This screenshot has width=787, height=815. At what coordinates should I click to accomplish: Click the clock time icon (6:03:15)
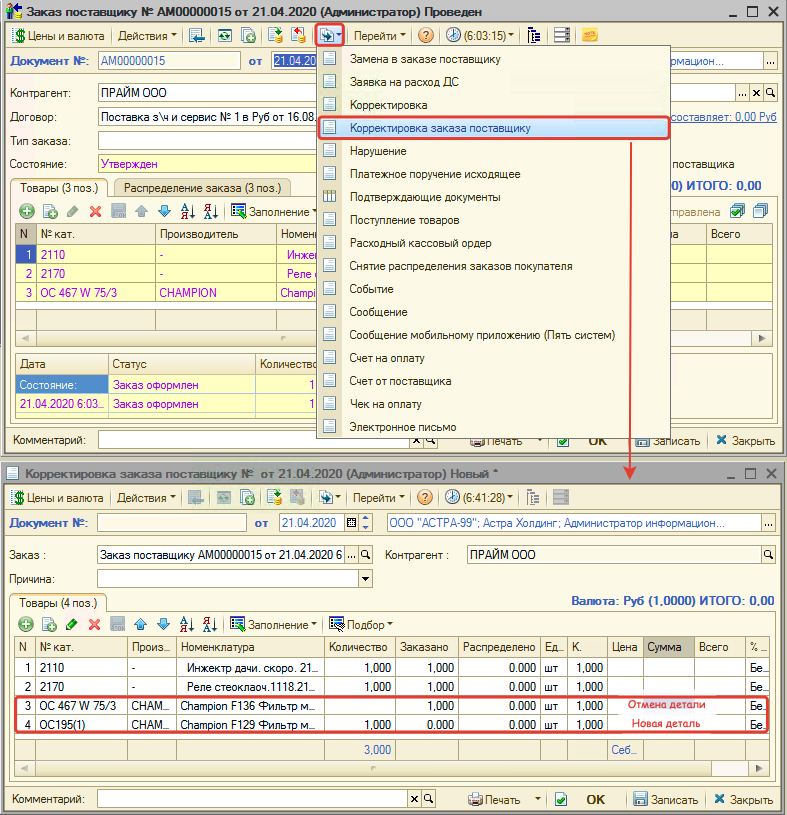(453, 35)
